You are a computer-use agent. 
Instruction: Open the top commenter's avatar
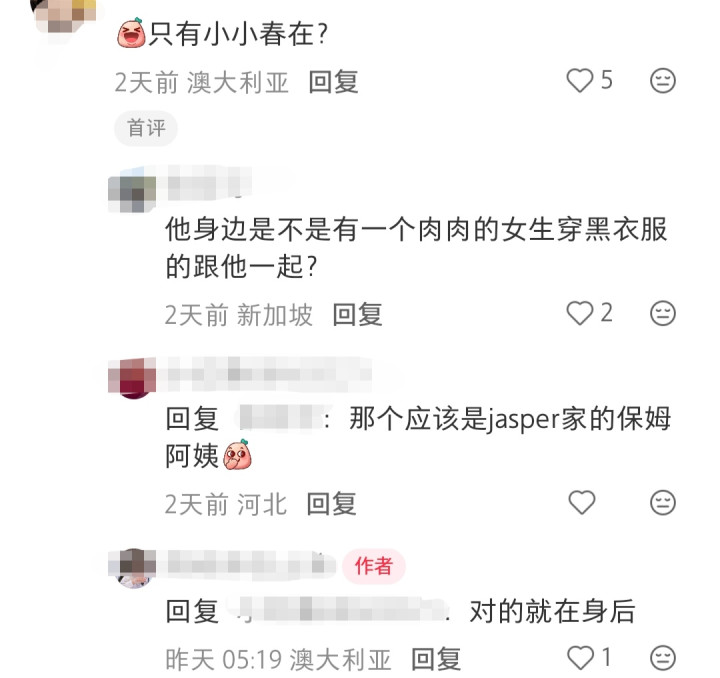[65, 18]
